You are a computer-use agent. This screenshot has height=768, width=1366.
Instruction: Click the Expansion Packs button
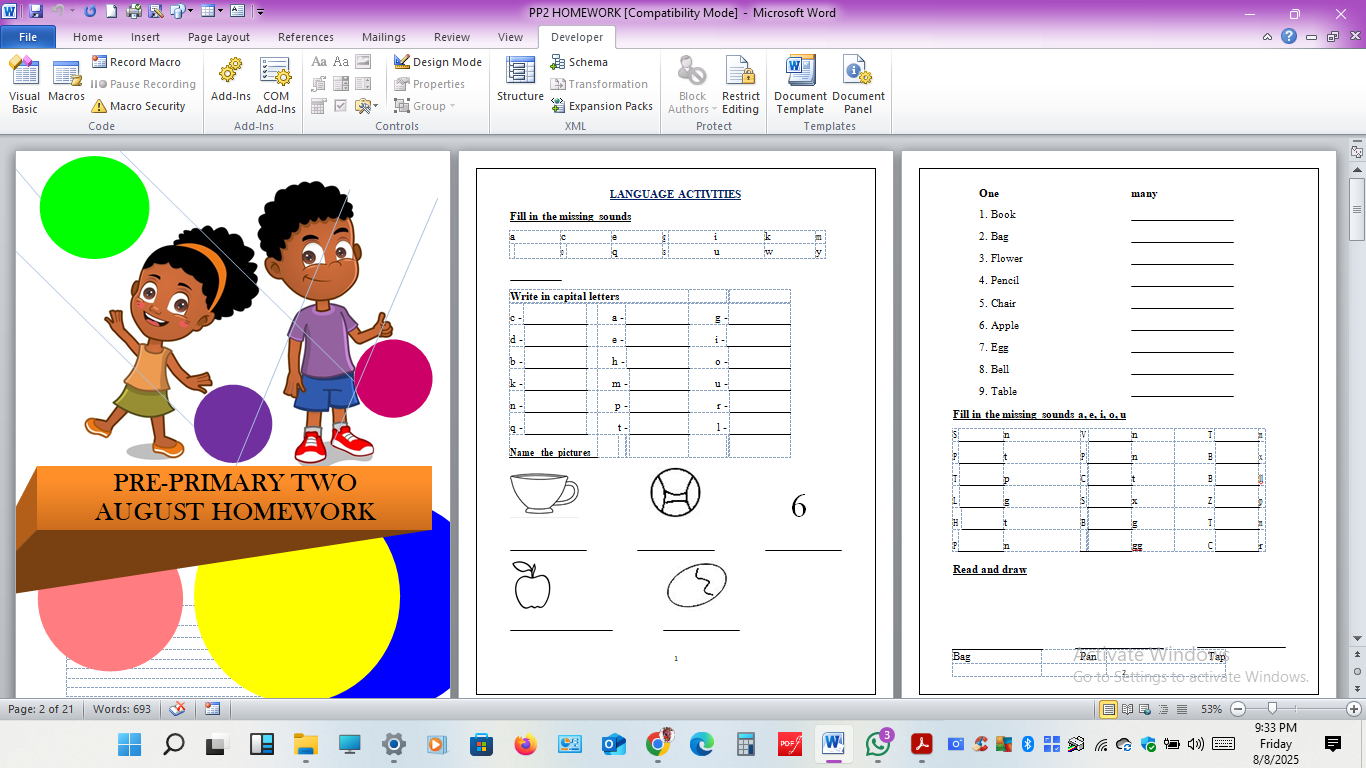602,106
